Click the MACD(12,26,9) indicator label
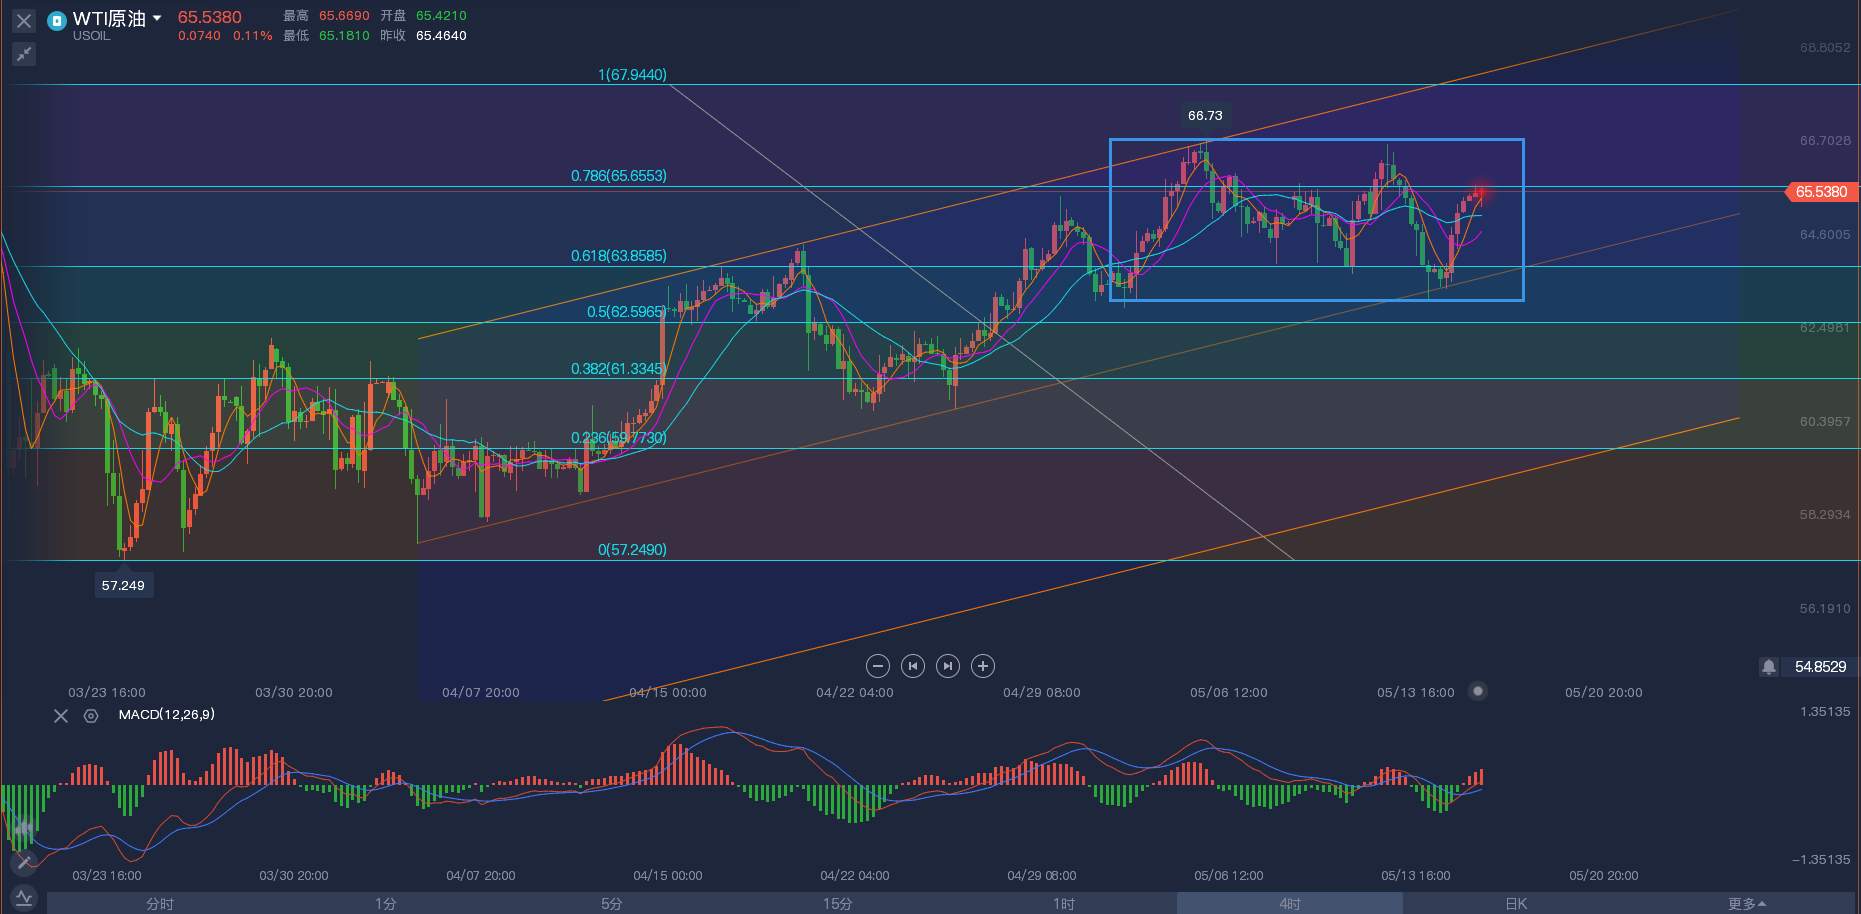Image resolution: width=1861 pixels, height=914 pixels. click(x=167, y=715)
